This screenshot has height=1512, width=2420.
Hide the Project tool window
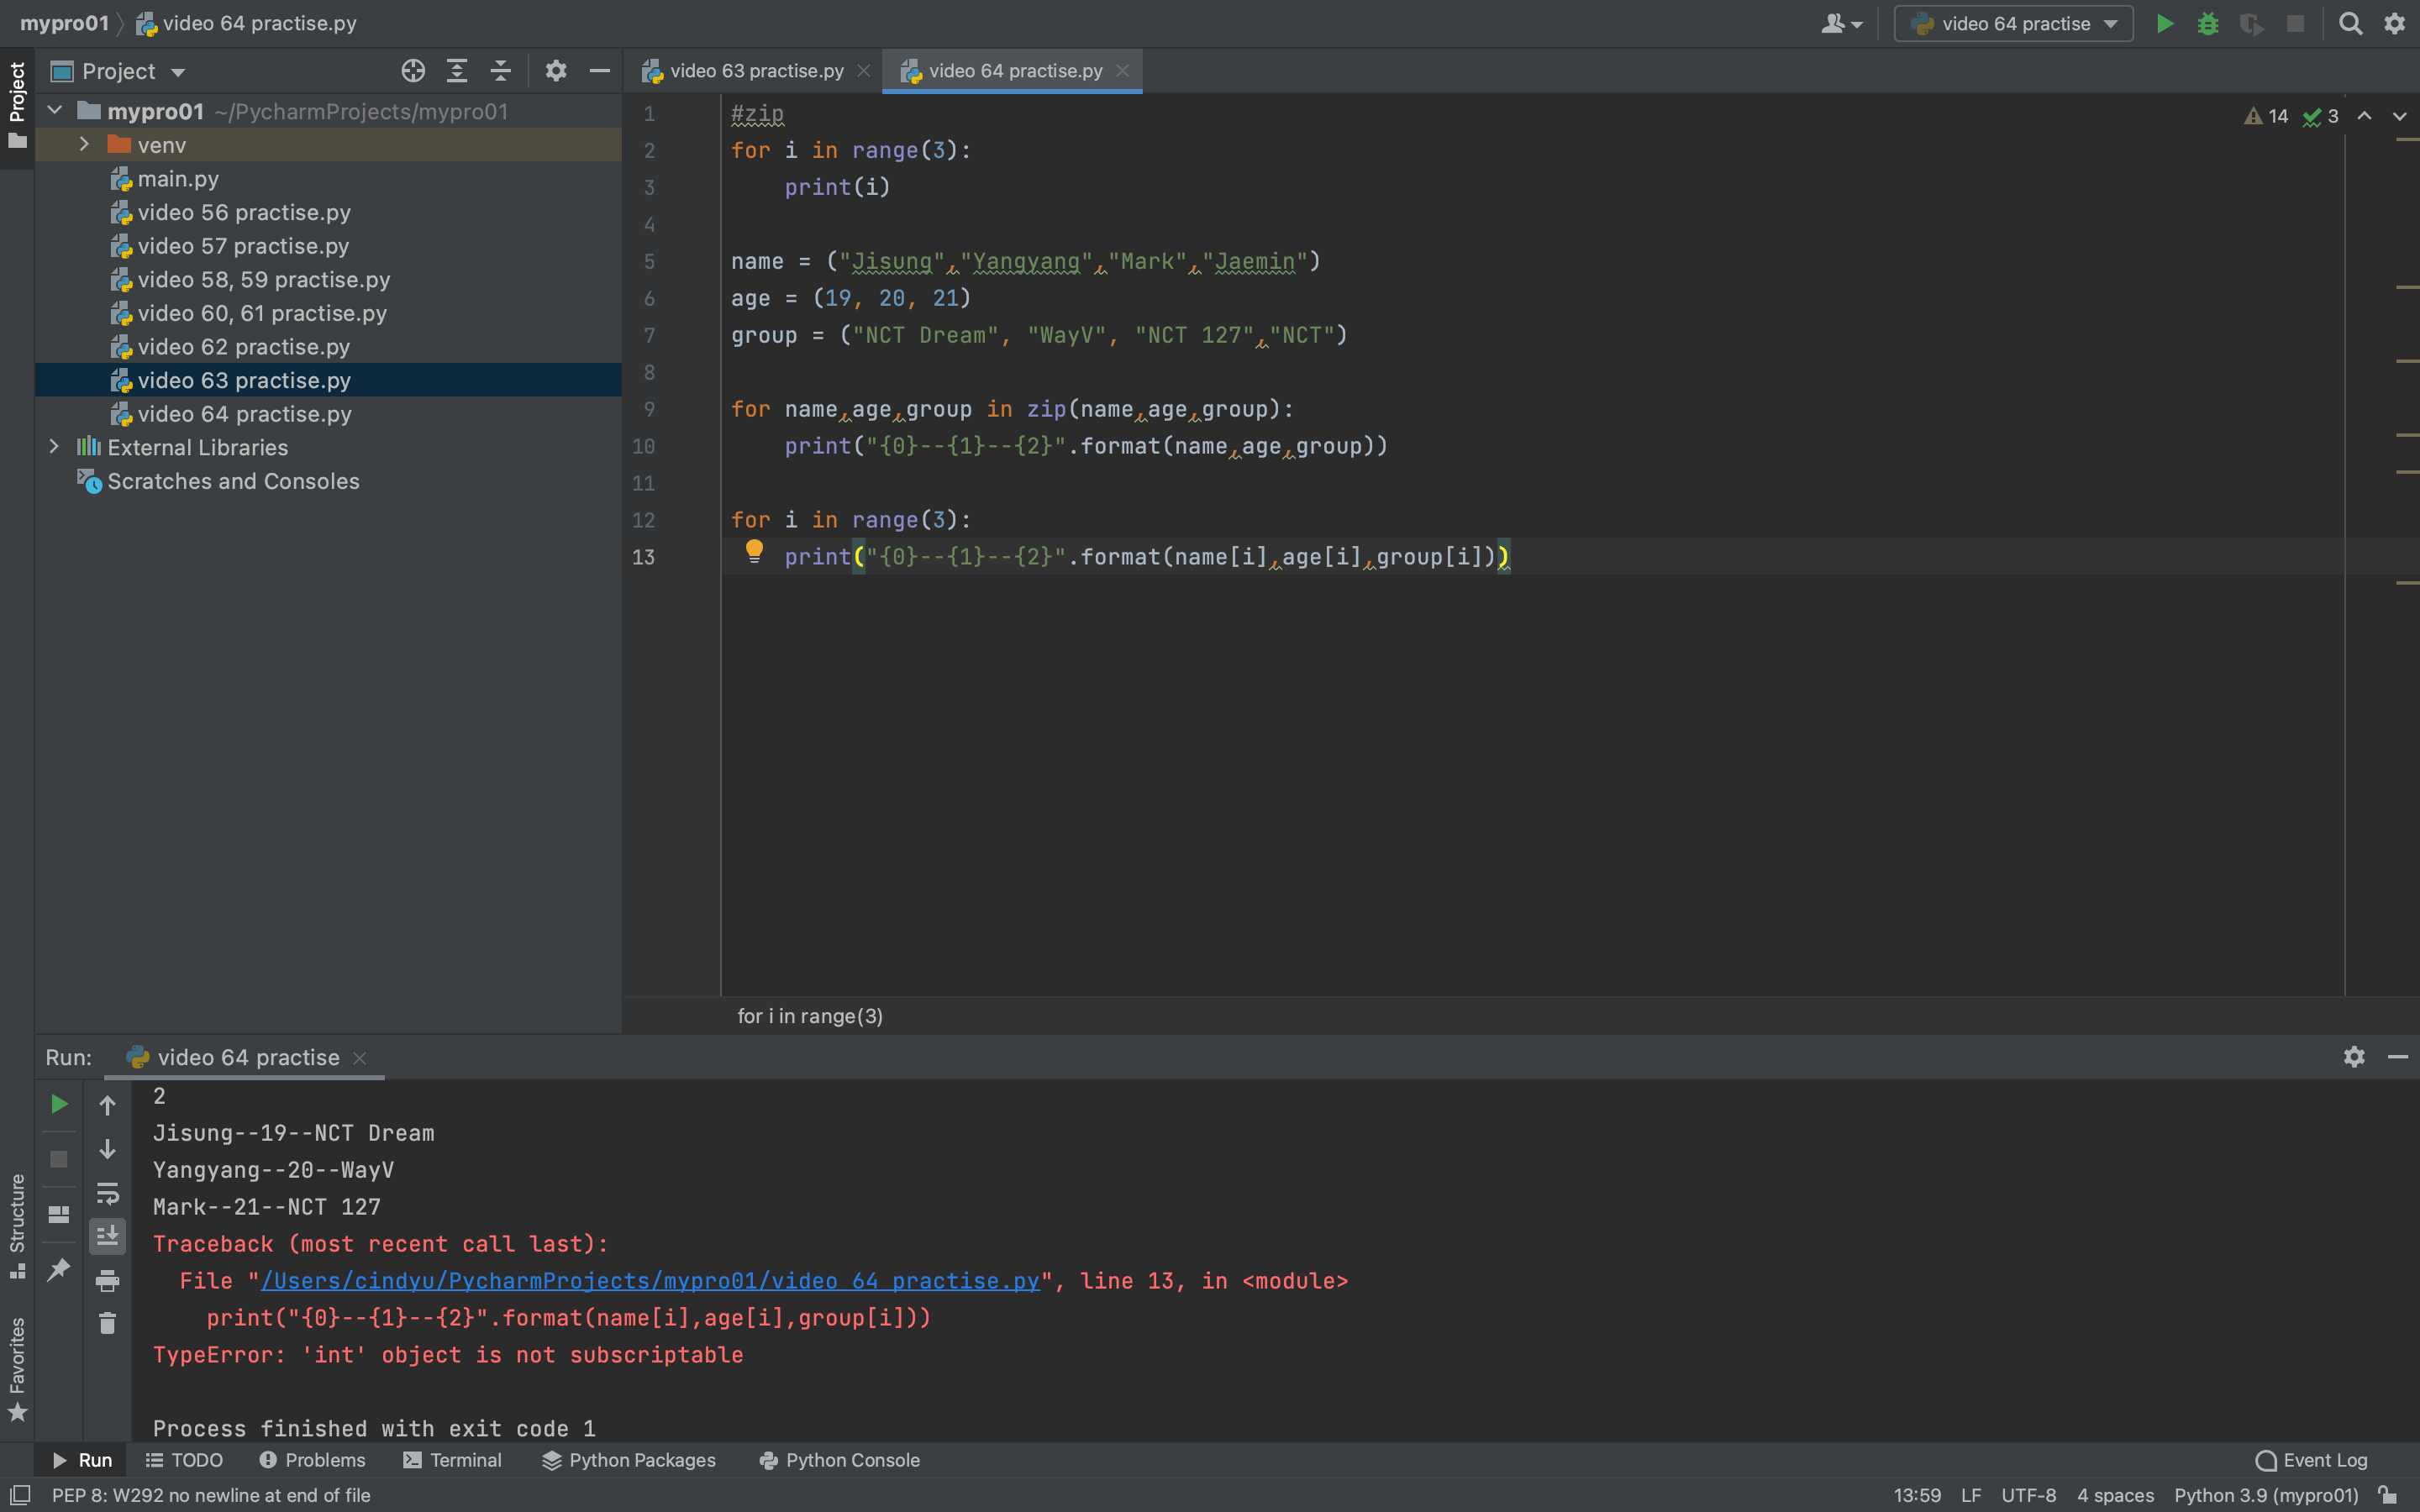[x=600, y=71]
